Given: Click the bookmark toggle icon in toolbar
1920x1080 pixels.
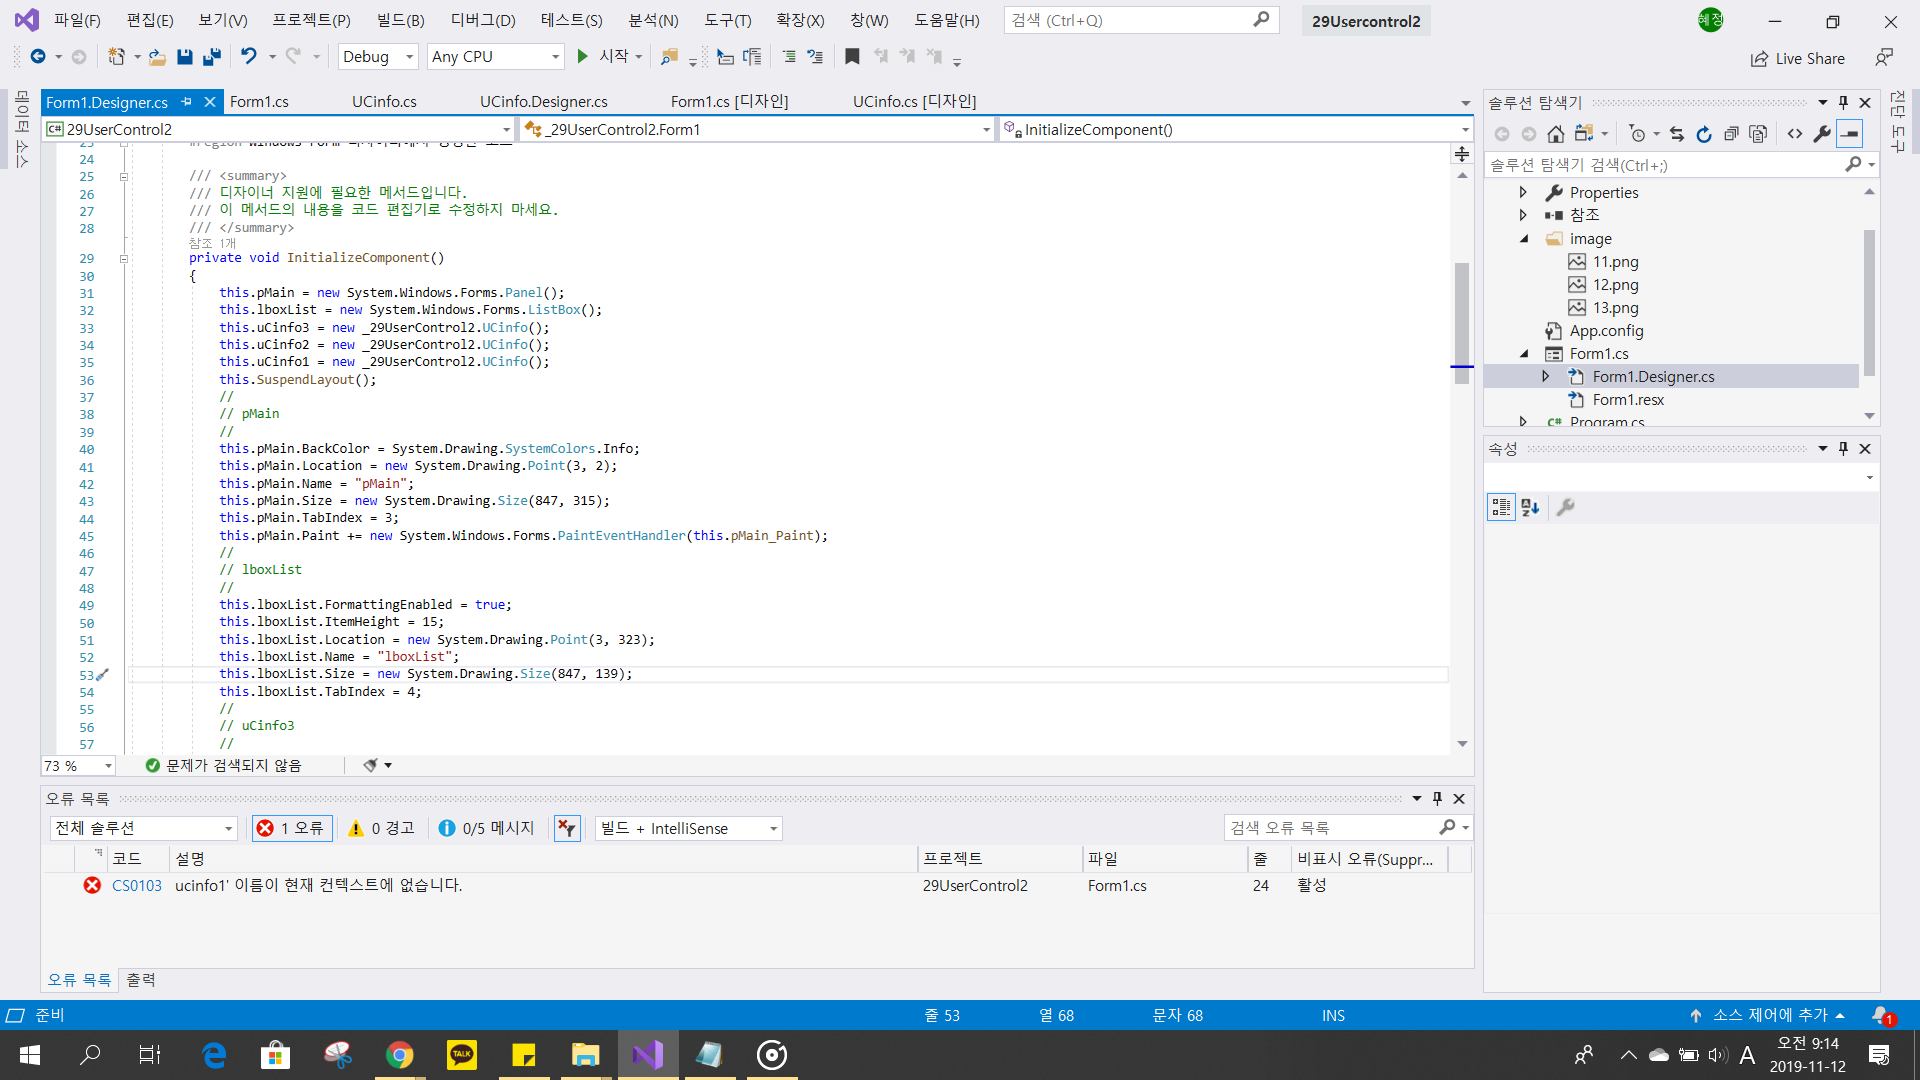Looking at the screenshot, I should (x=852, y=57).
